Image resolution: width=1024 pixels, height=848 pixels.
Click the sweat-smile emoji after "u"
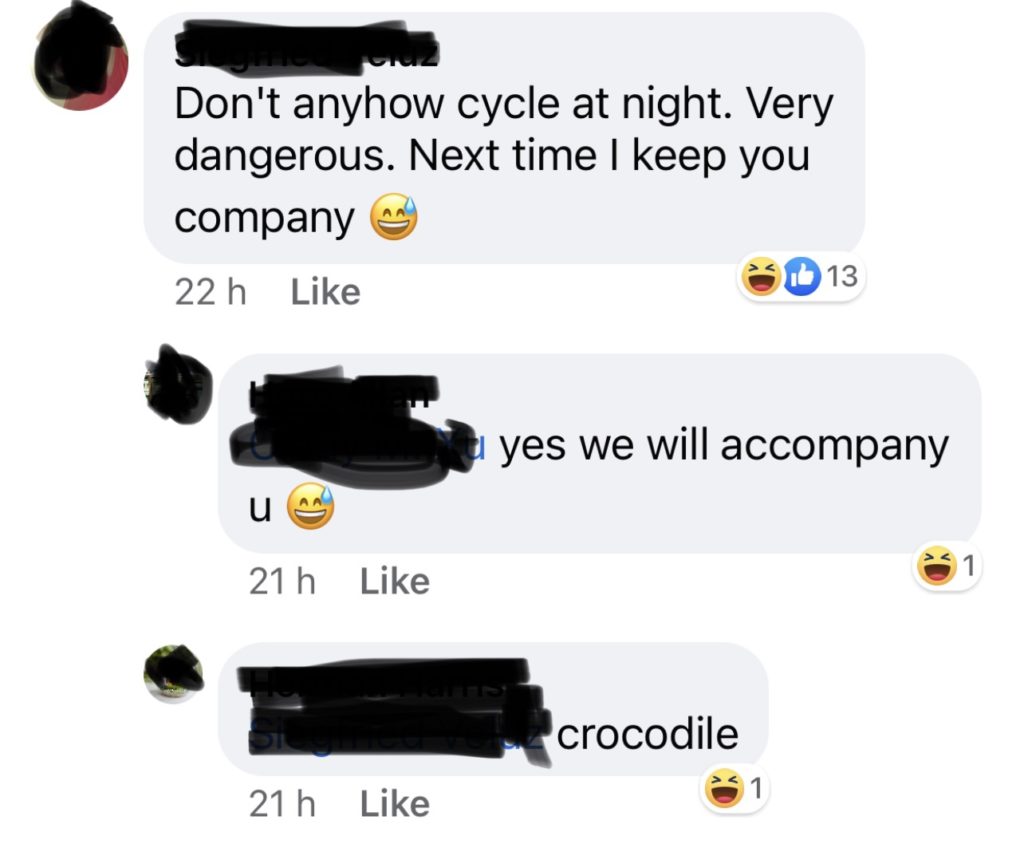tap(311, 506)
